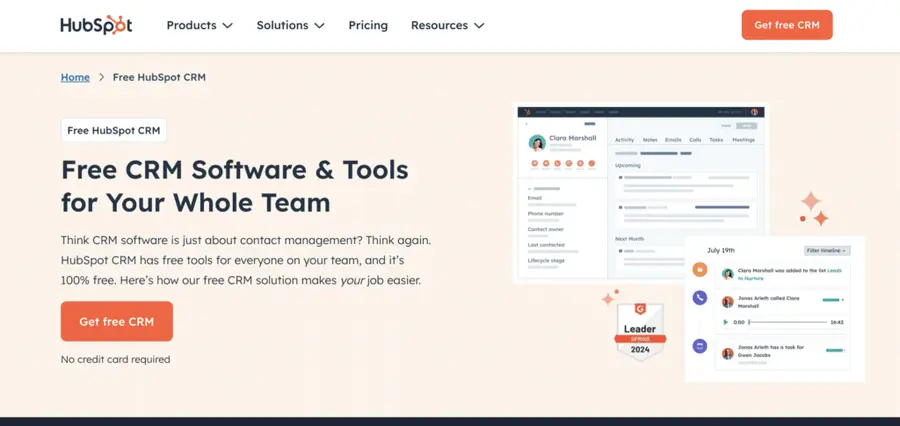Click the Upcoming section heading

[x=627, y=165]
